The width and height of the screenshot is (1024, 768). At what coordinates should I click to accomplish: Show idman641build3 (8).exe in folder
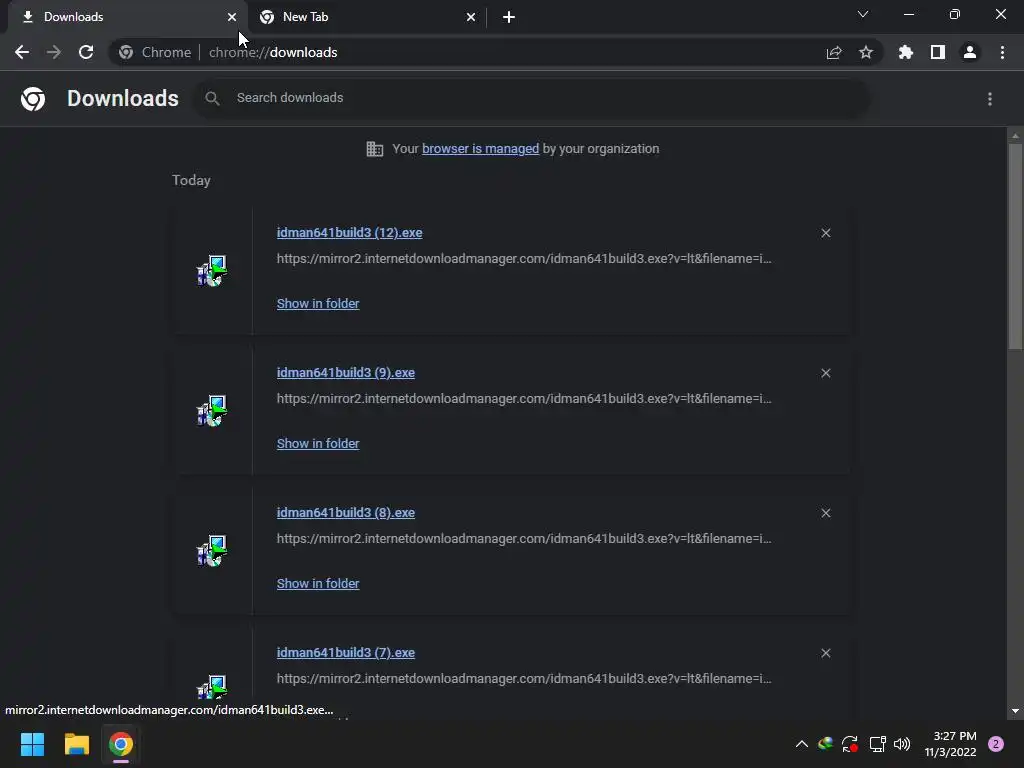[318, 584]
